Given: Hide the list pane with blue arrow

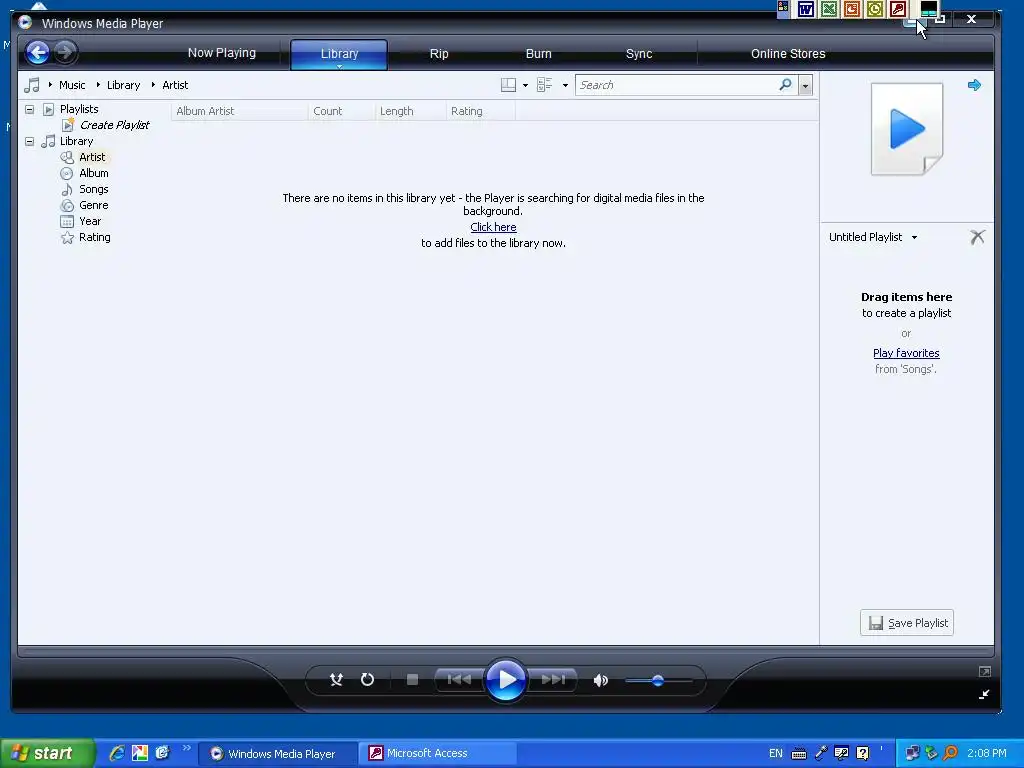Looking at the screenshot, I should (x=974, y=85).
